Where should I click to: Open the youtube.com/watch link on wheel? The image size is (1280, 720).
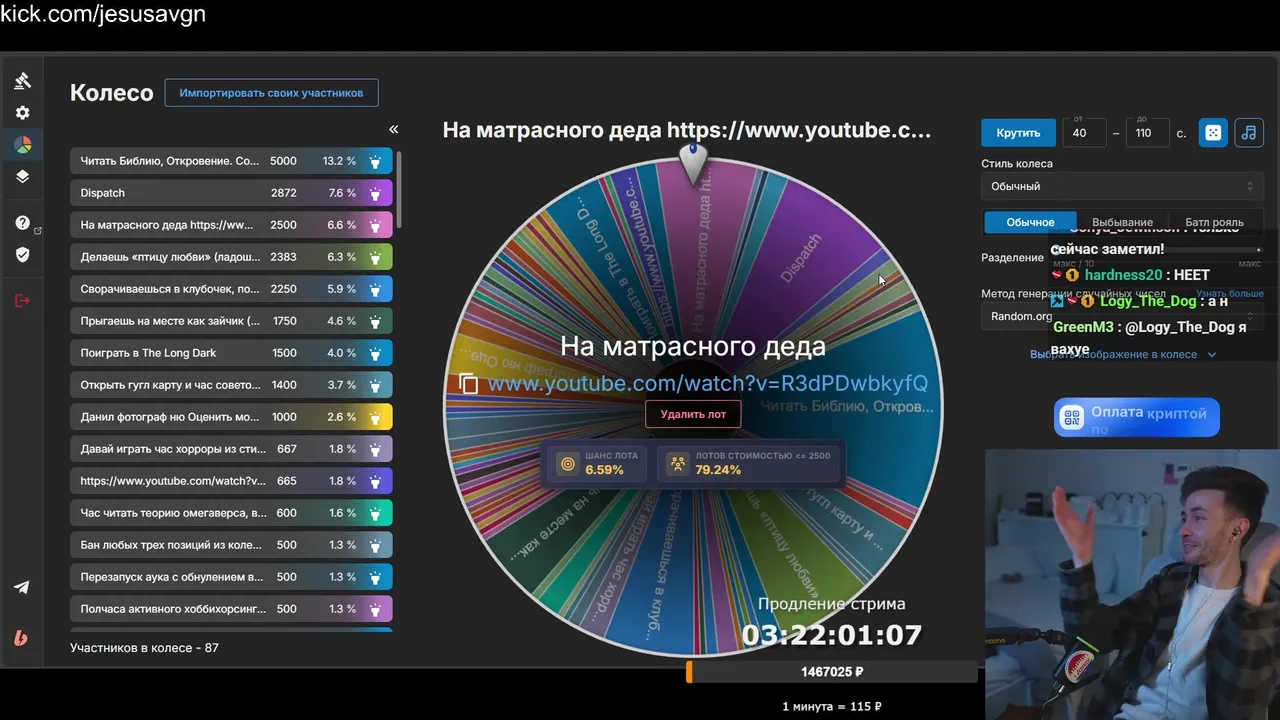(x=707, y=384)
